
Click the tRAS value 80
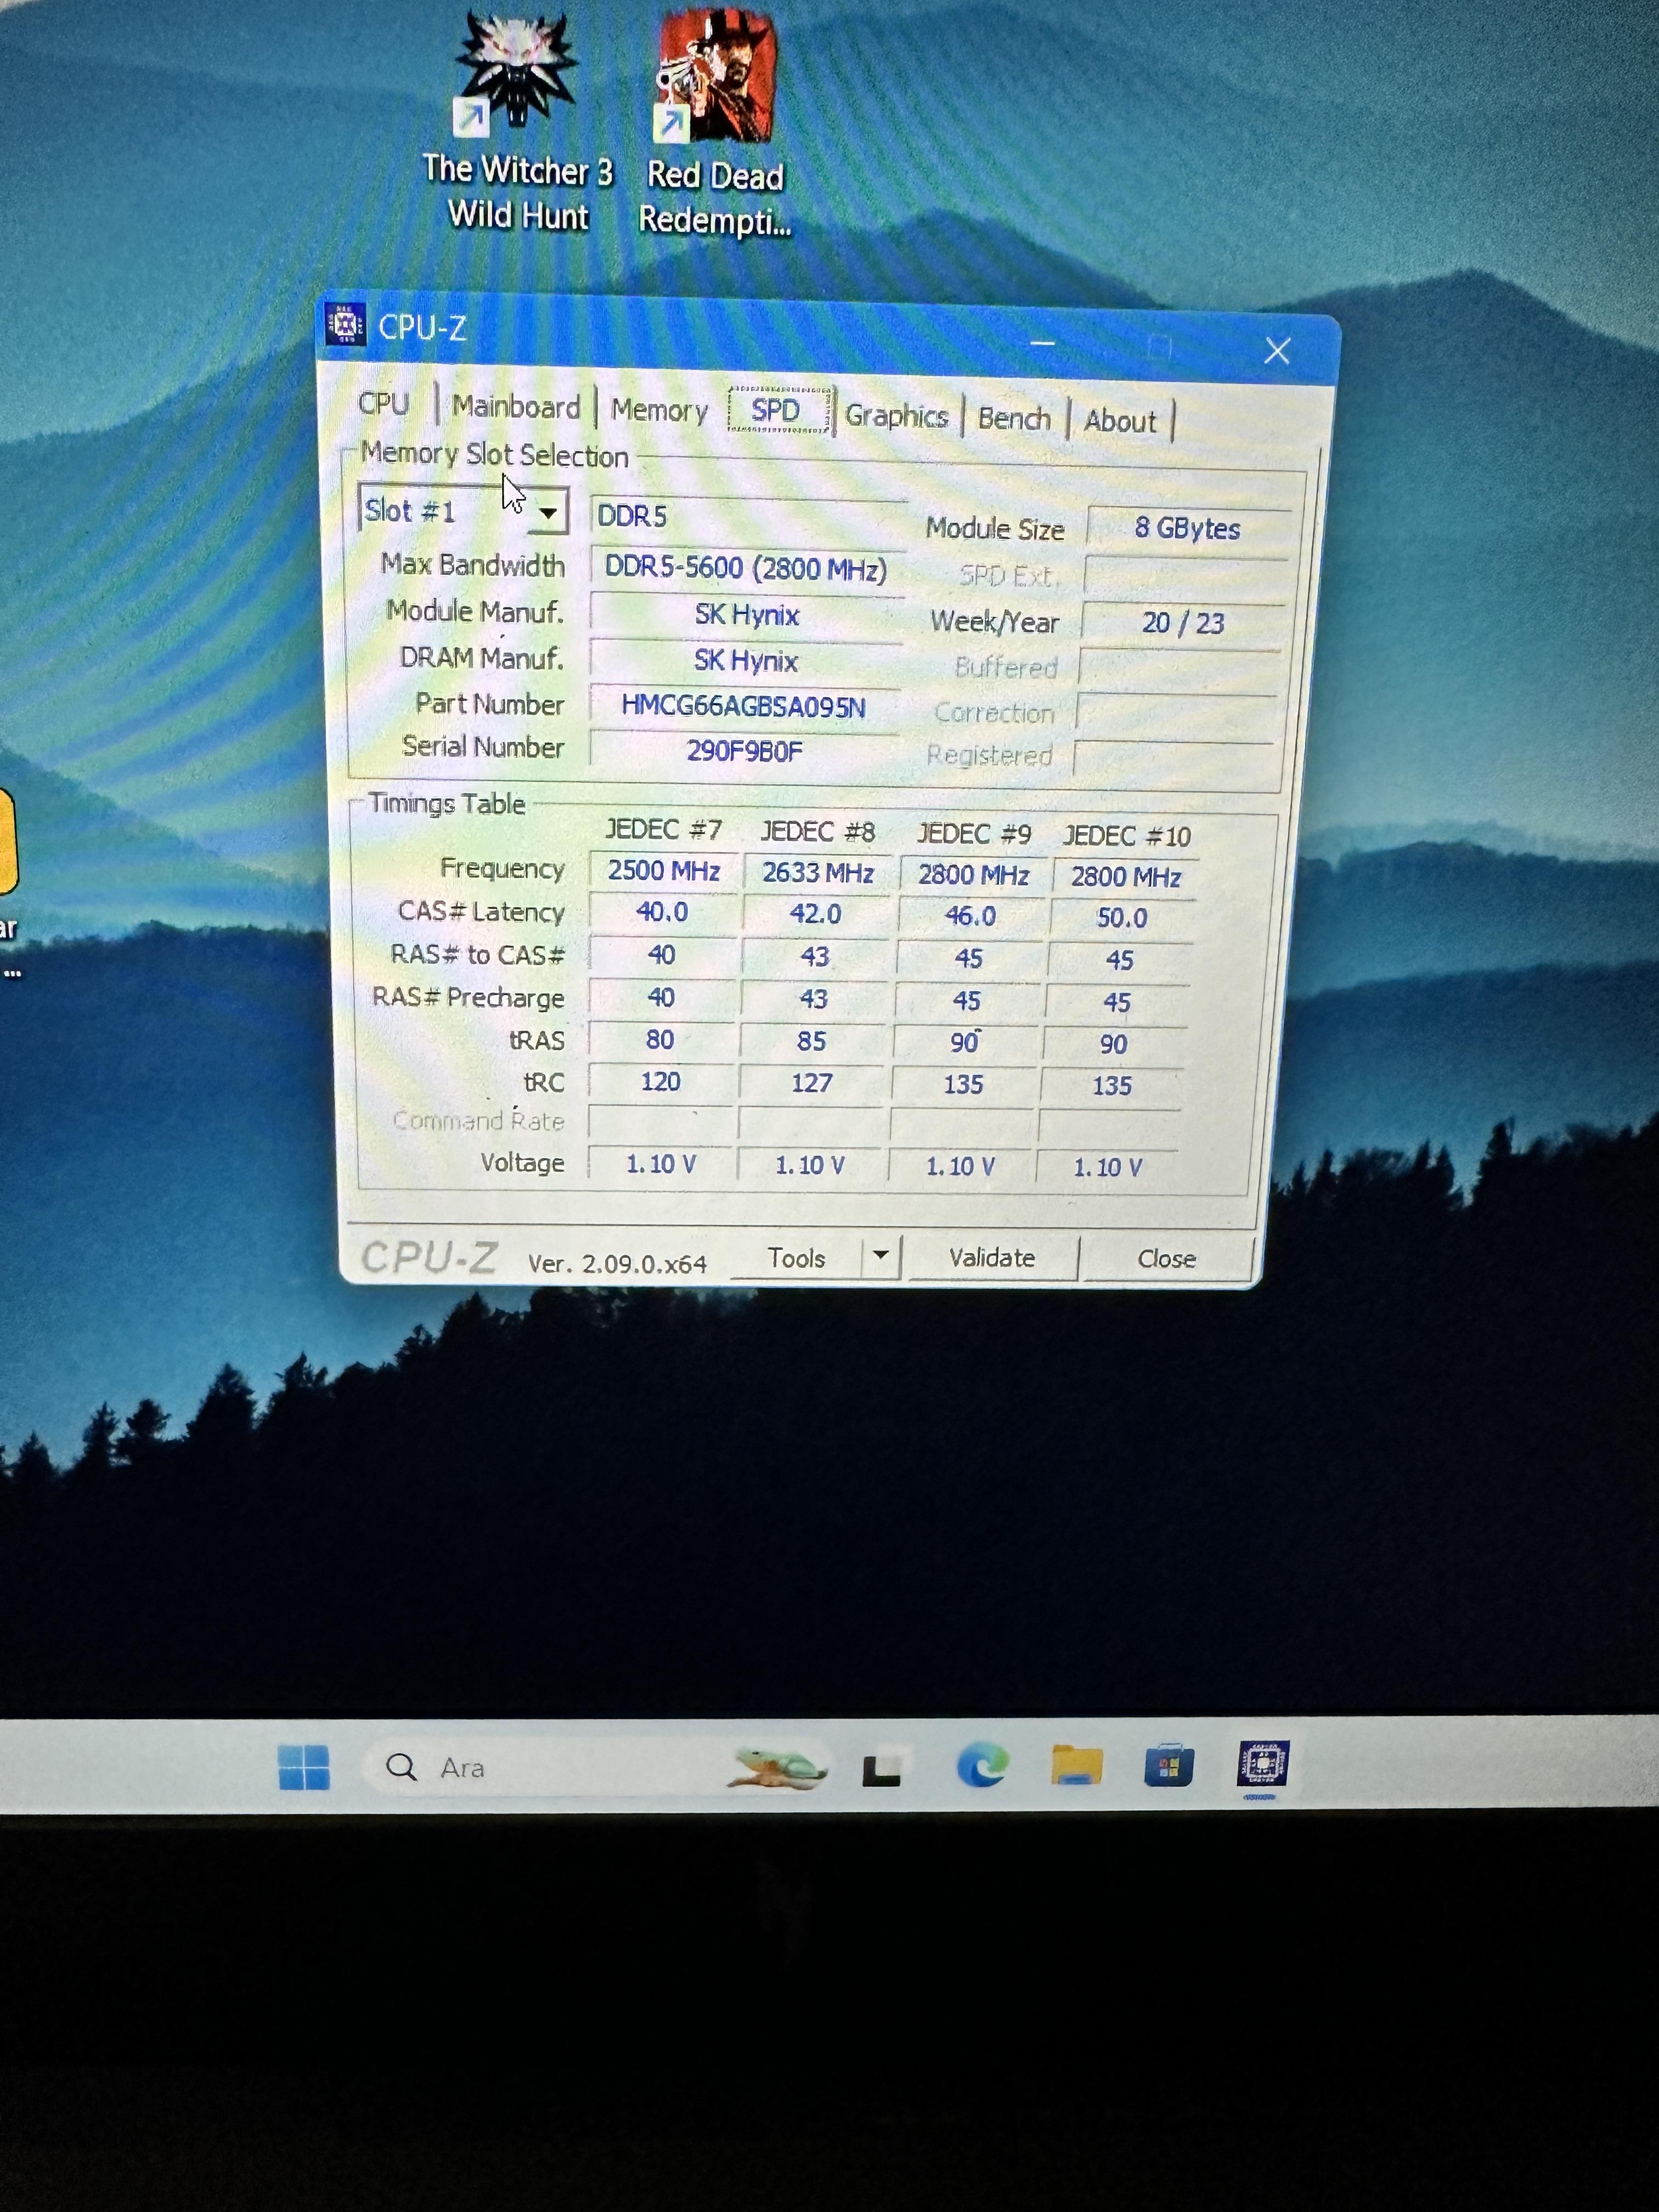[660, 1041]
